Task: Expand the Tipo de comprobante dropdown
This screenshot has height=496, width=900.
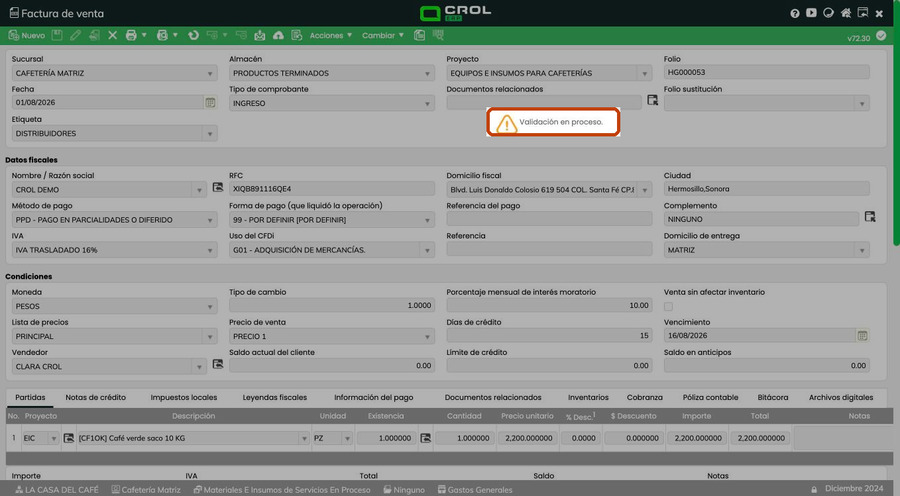Action: 427,104
